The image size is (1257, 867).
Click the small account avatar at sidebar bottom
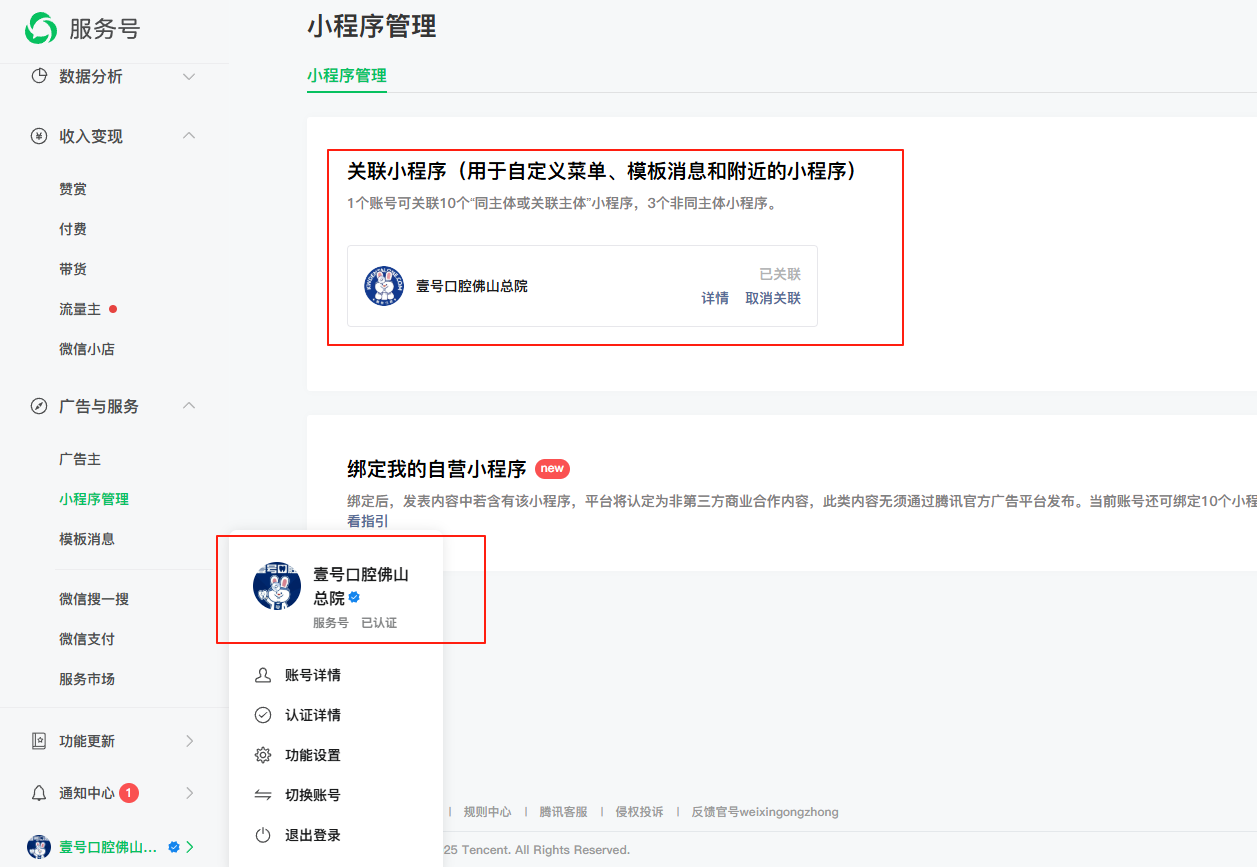pyautogui.click(x=39, y=847)
